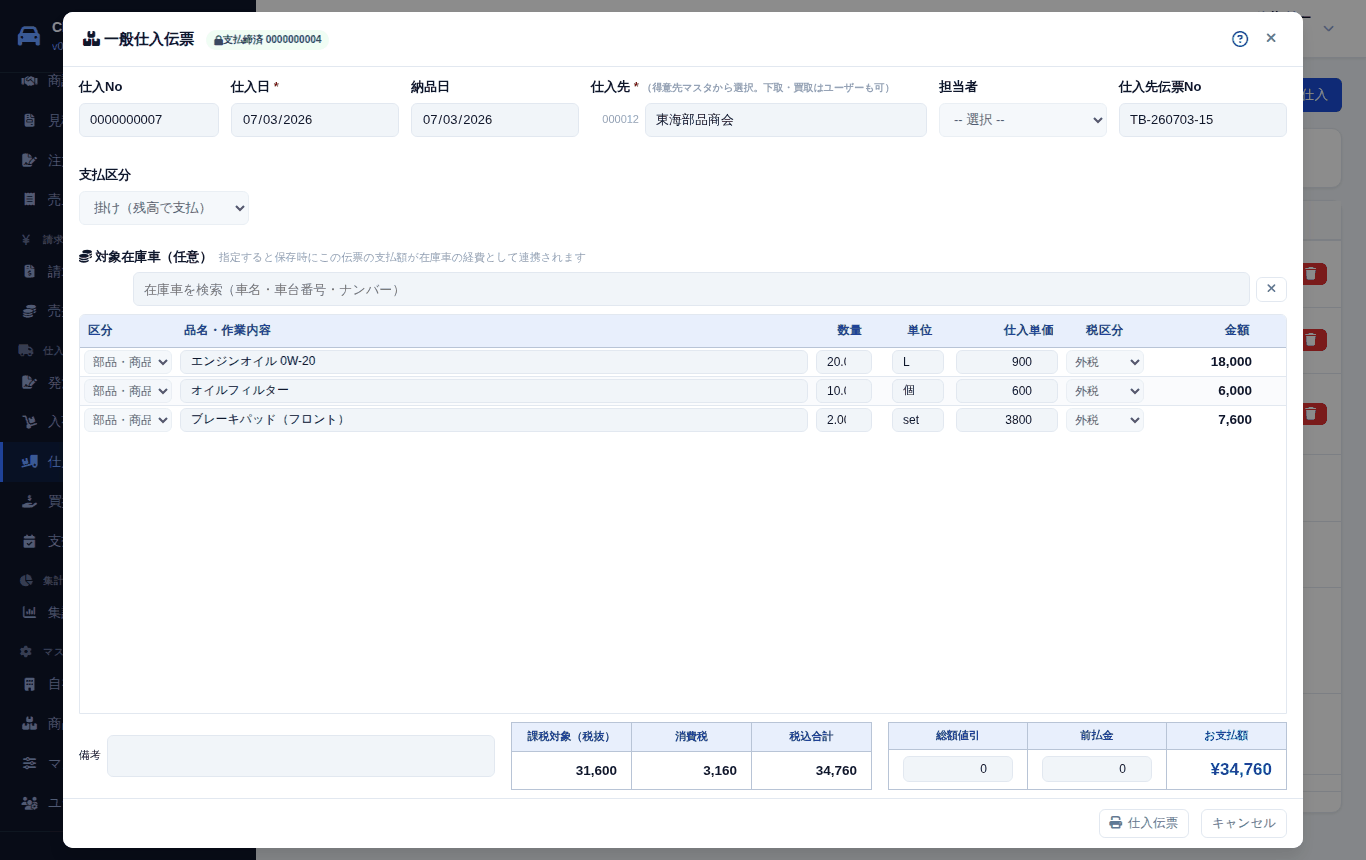This screenshot has height=860, width=1366.
Task: Click the handshake icon in the background sidebar
Action: click(29, 80)
